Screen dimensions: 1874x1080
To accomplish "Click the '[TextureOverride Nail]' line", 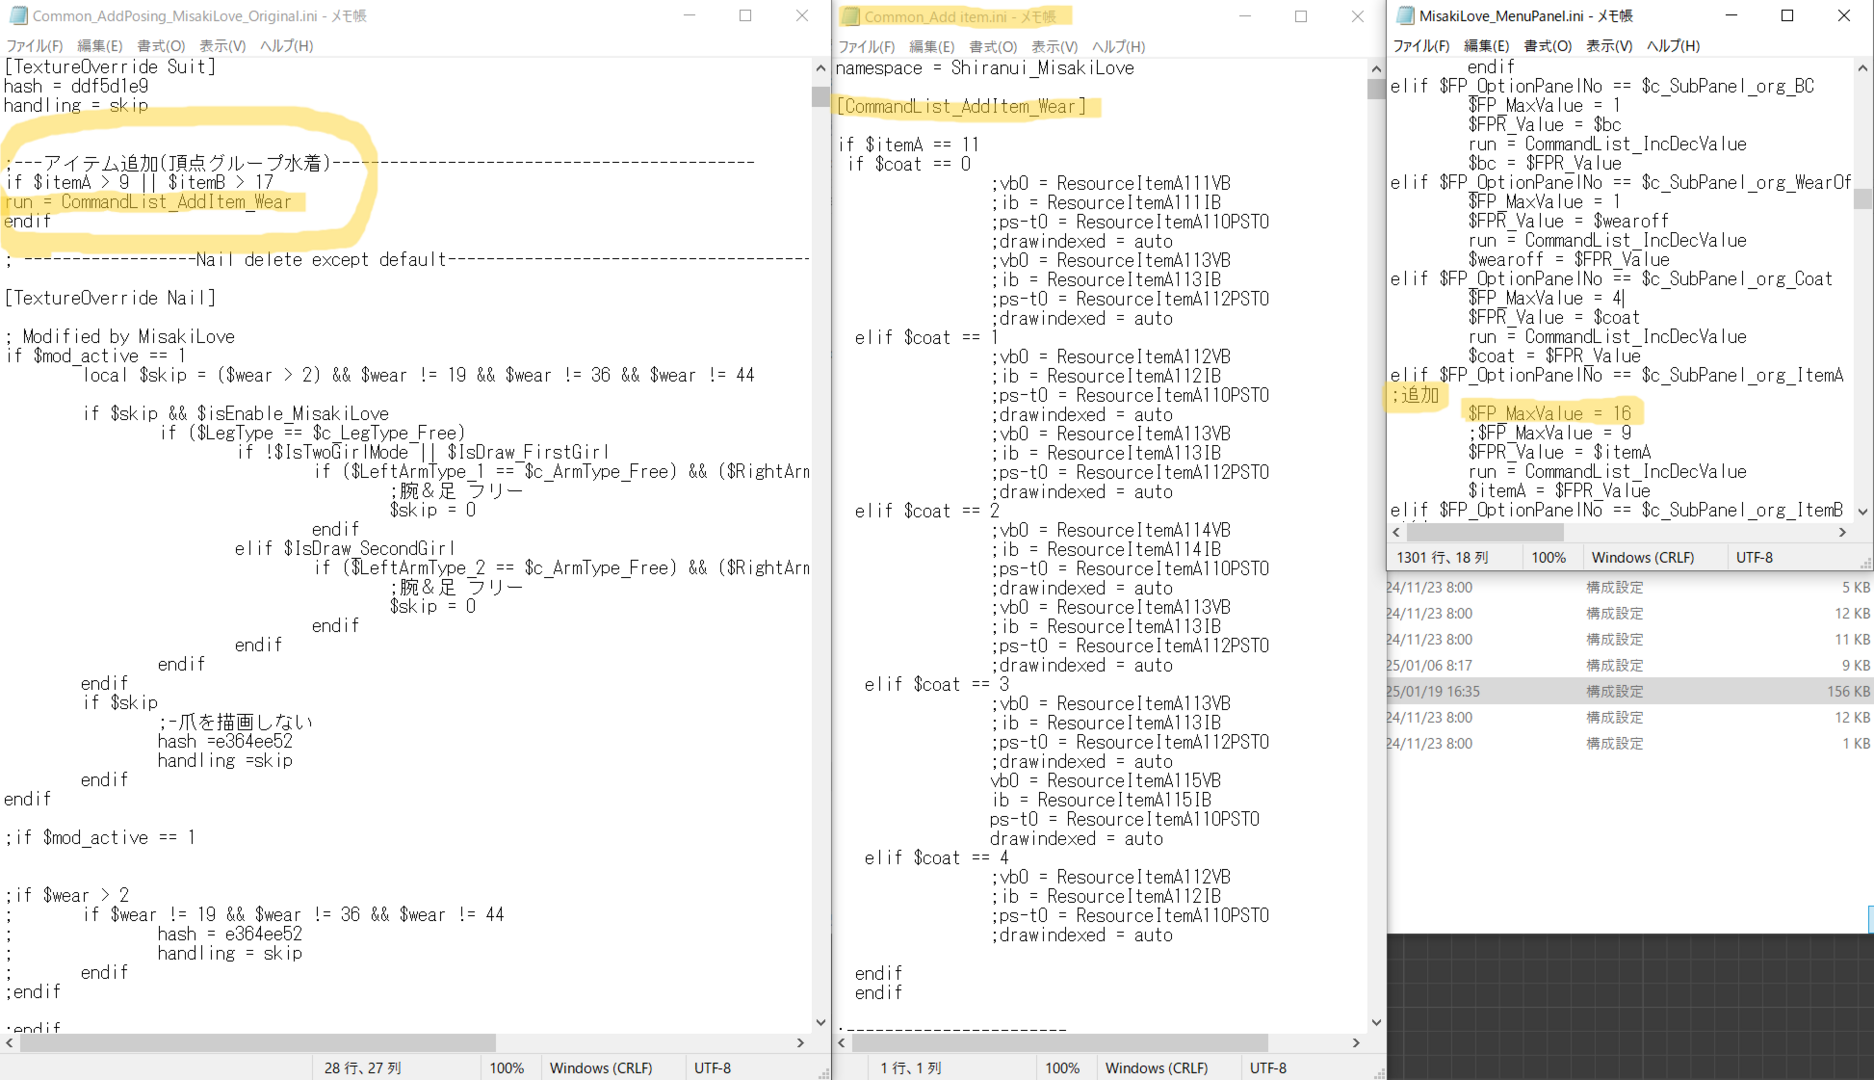I will coord(110,298).
